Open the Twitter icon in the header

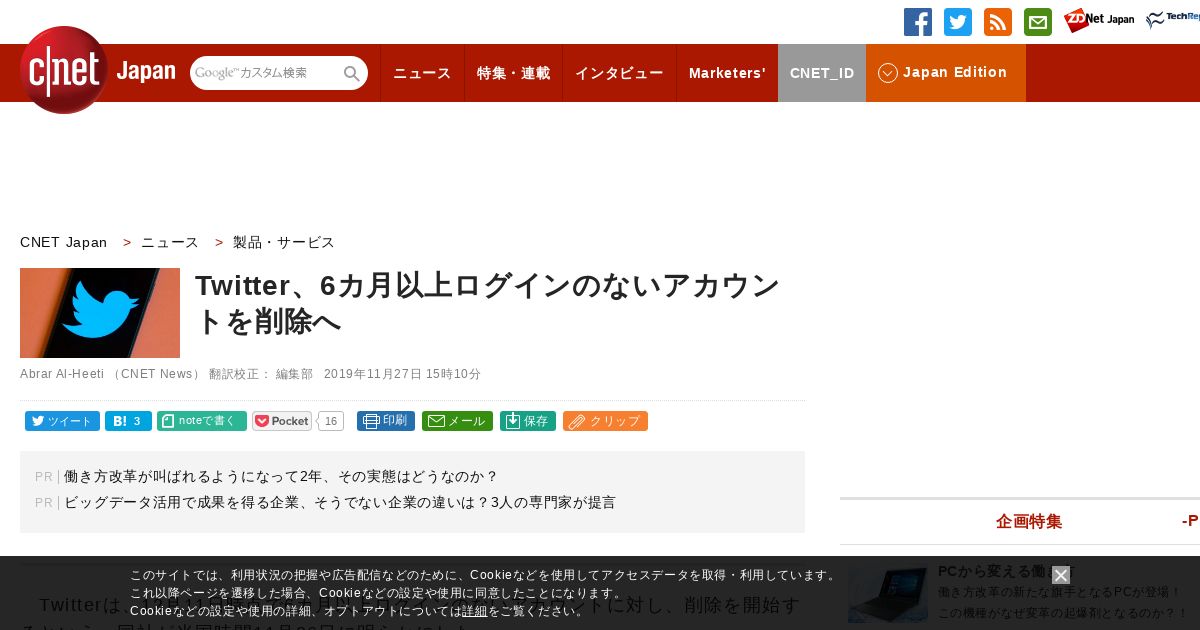pos(958,22)
